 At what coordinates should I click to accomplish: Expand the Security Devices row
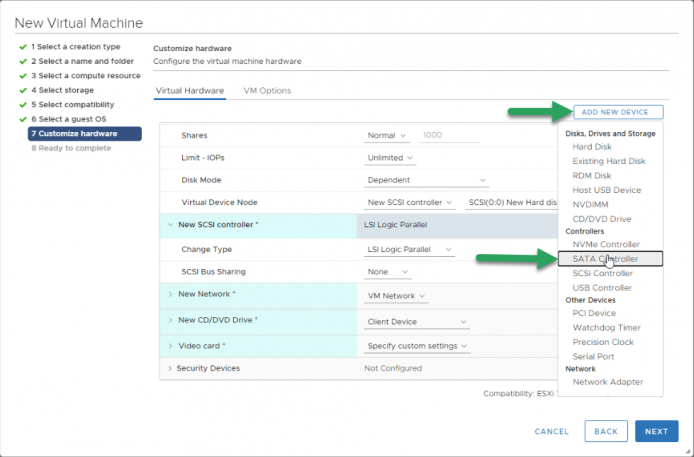tap(170, 368)
